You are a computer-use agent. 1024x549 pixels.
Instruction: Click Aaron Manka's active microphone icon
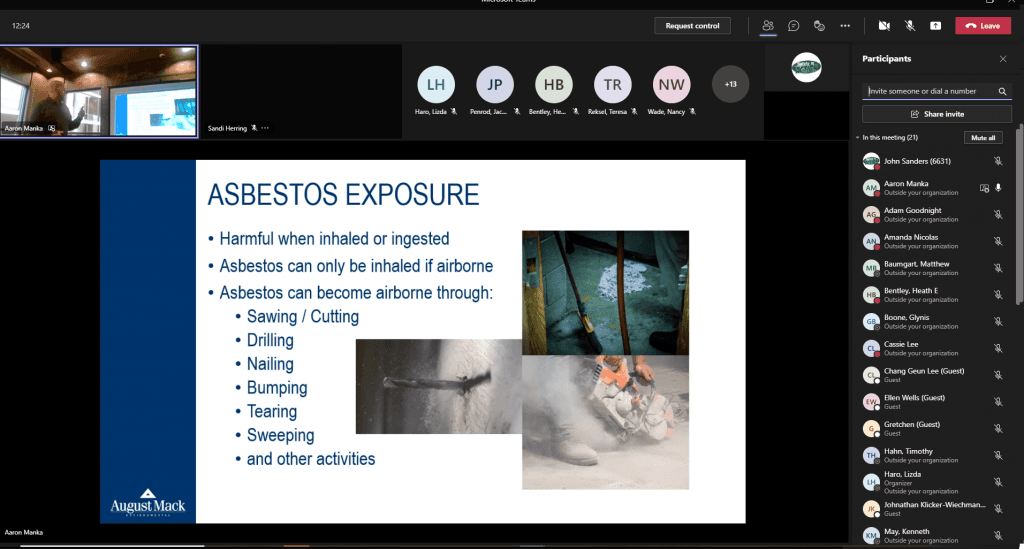coord(998,187)
